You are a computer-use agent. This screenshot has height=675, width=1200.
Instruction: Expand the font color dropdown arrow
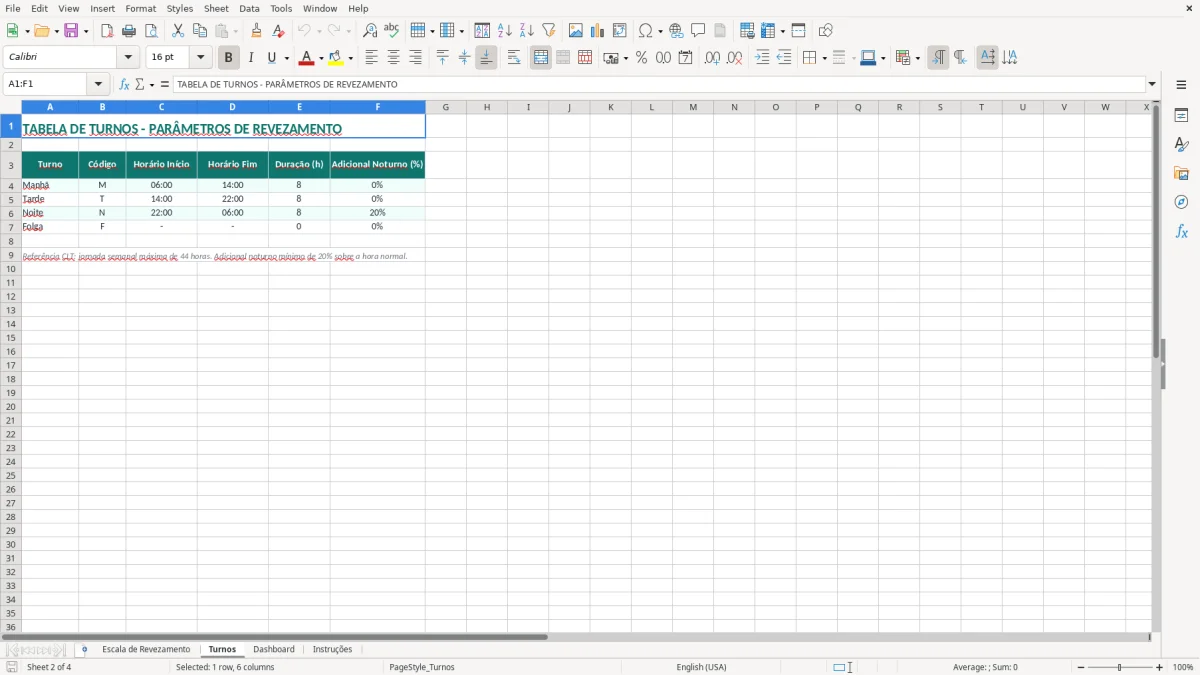pos(321,58)
